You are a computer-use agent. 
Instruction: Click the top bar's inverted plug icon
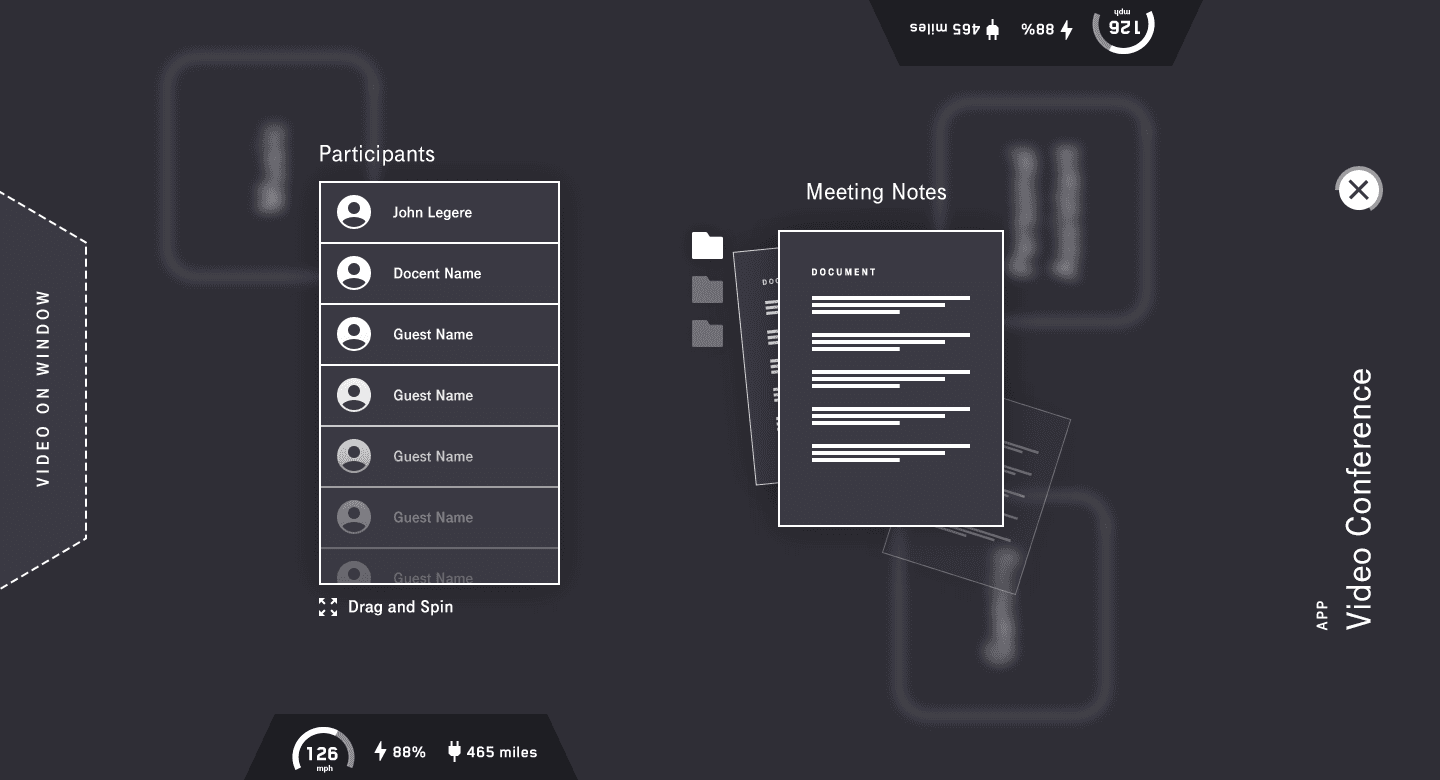pyautogui.click(x=992, y=29)
